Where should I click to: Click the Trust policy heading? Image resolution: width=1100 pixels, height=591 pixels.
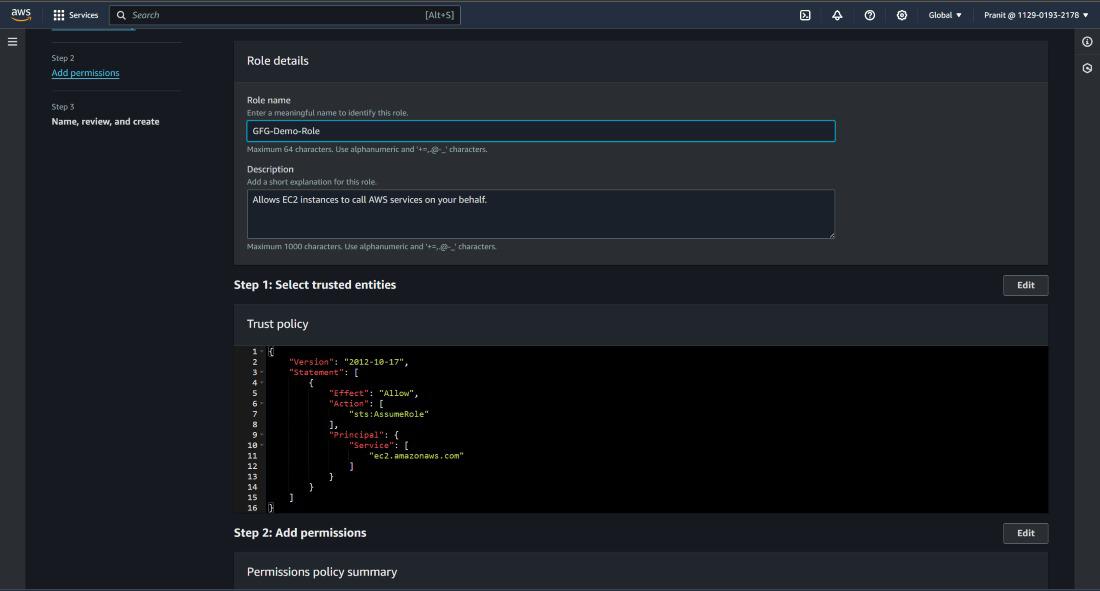click(x=277, y=324)
